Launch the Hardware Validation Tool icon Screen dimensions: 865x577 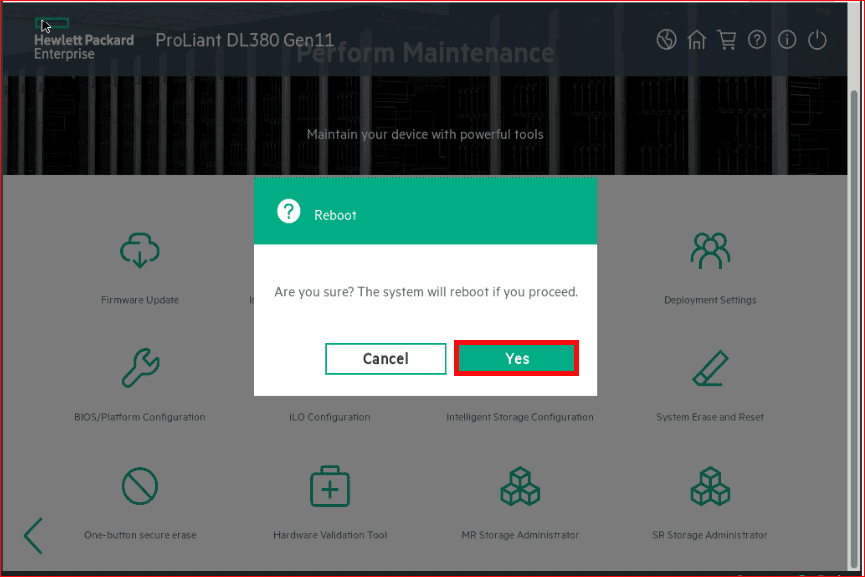click(330, 486)
